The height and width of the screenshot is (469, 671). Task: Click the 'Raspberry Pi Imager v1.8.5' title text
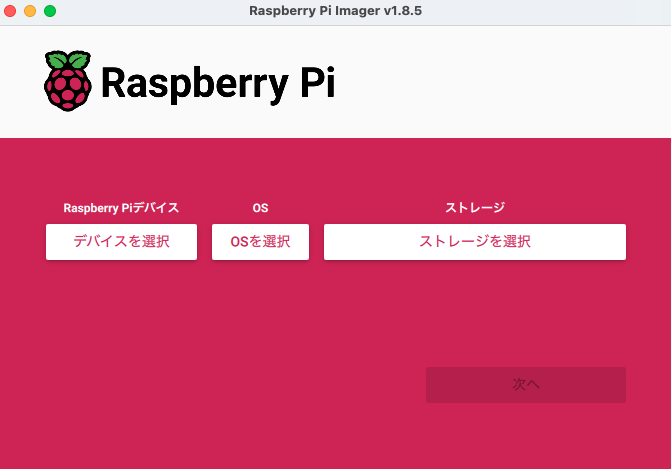point(335,10)
